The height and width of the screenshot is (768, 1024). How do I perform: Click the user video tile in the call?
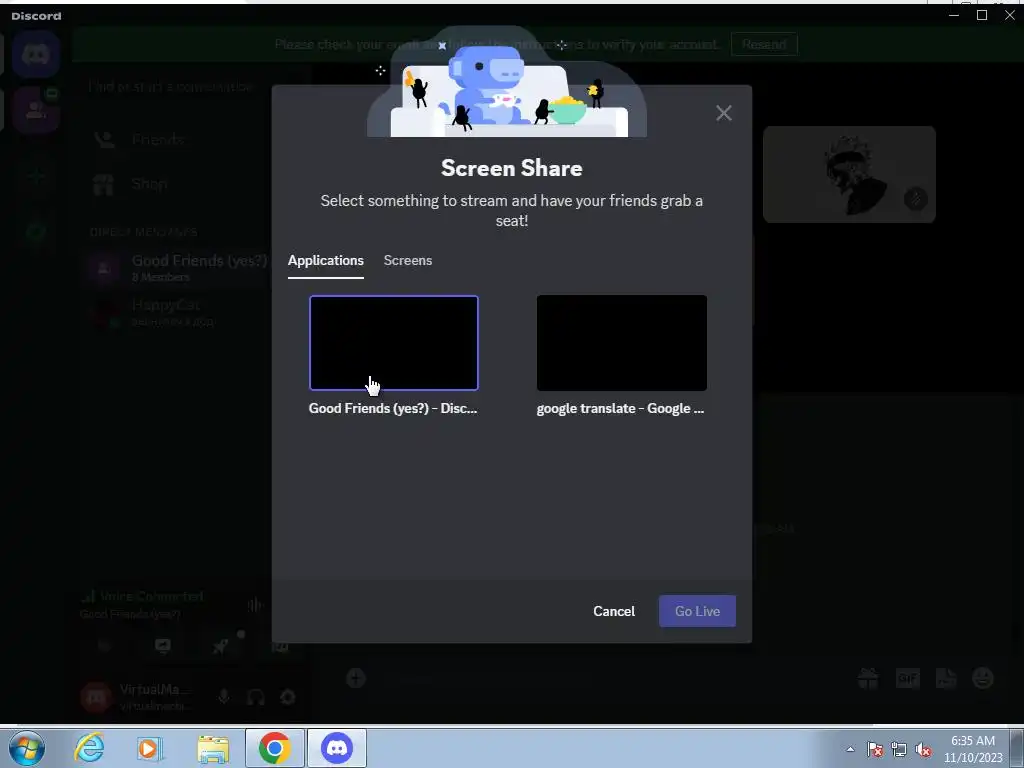849,174
